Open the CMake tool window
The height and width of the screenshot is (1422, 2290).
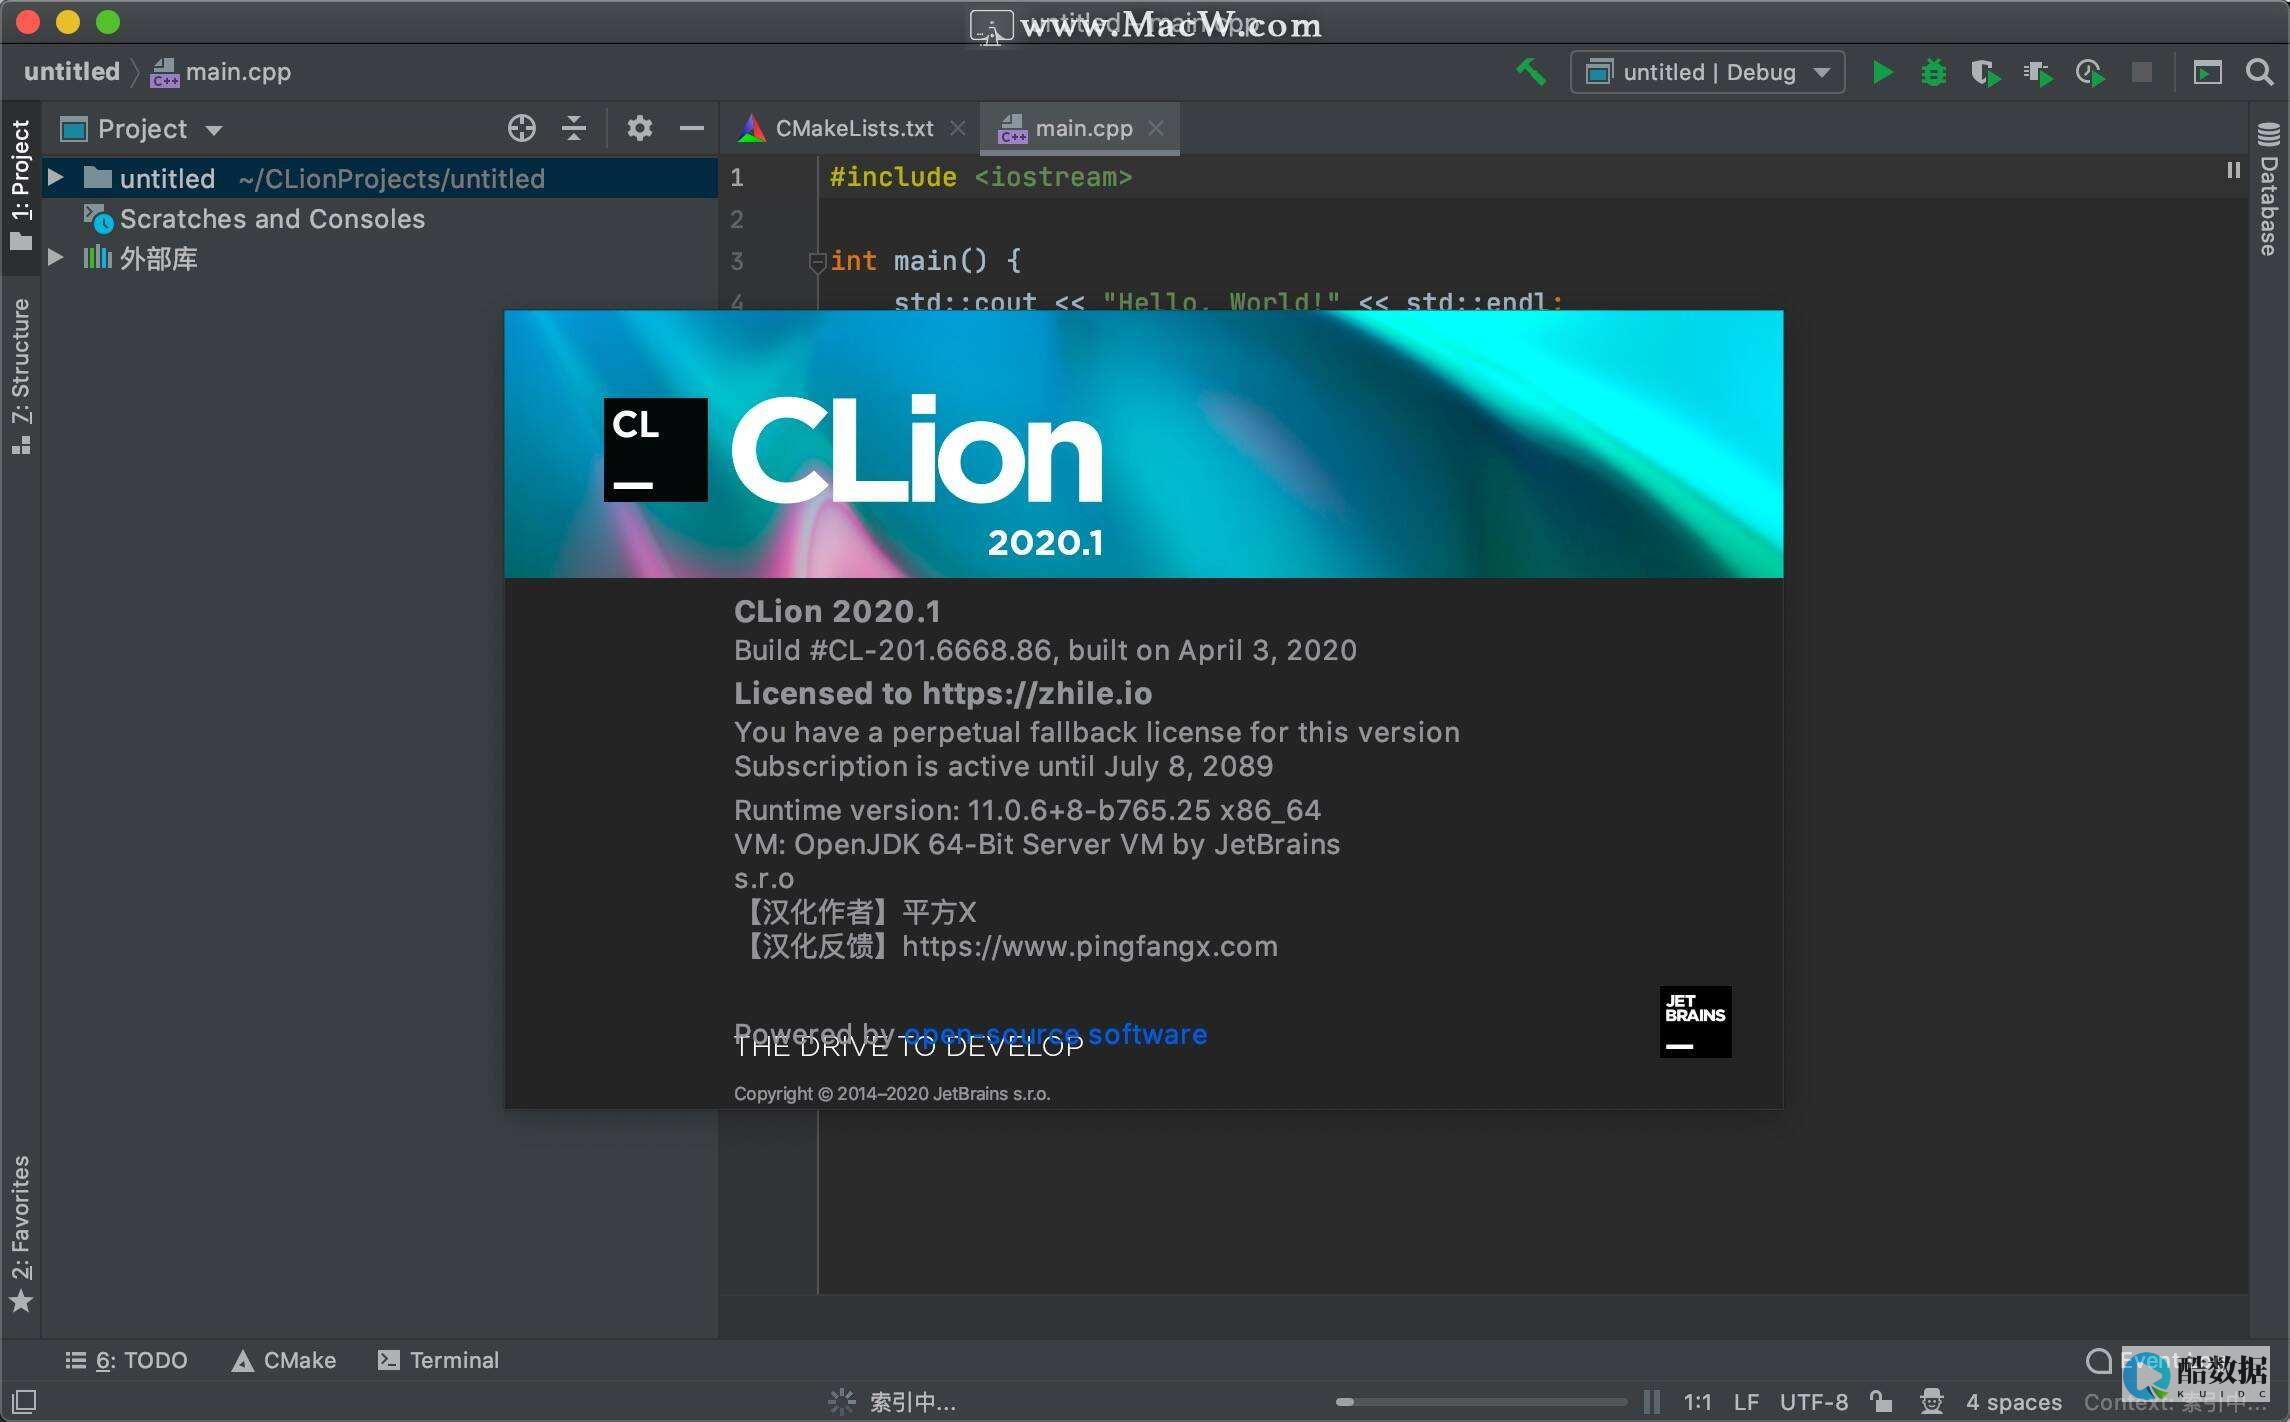(284, 1360)
